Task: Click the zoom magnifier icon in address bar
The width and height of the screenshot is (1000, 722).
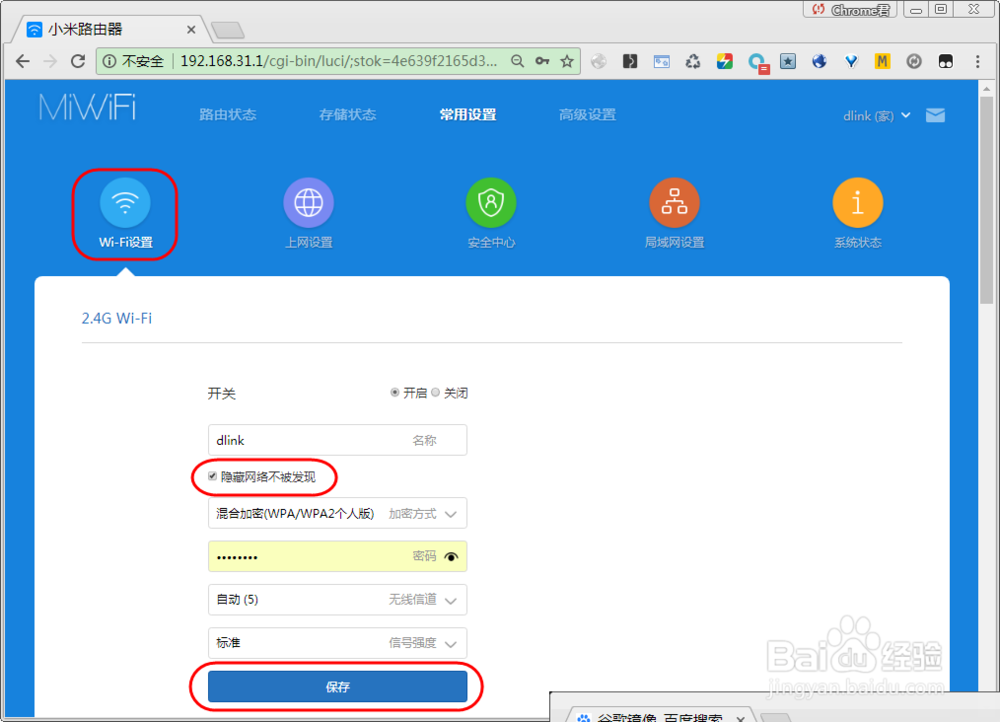Action: click(517, 61)
